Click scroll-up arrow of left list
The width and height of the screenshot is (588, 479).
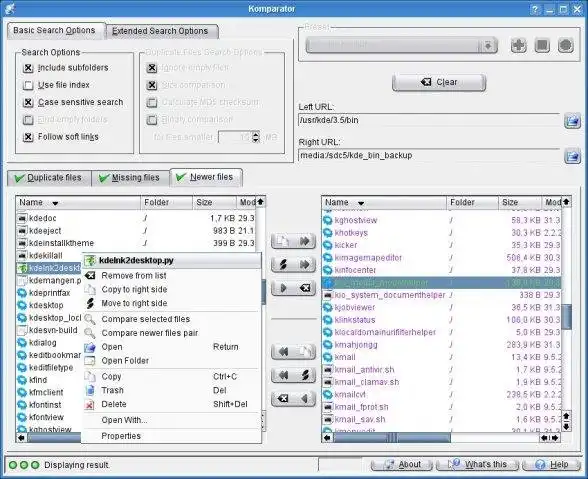[x=260, y=202]
